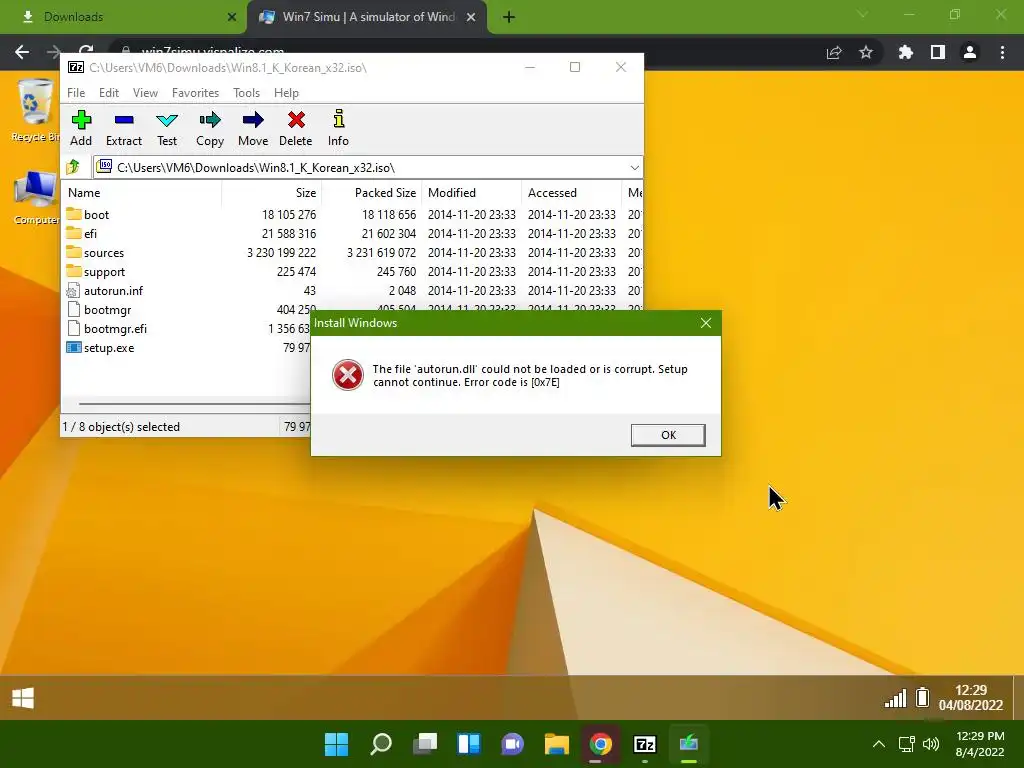Open the browser extensions puzzle icon

[x=905, y=52]
